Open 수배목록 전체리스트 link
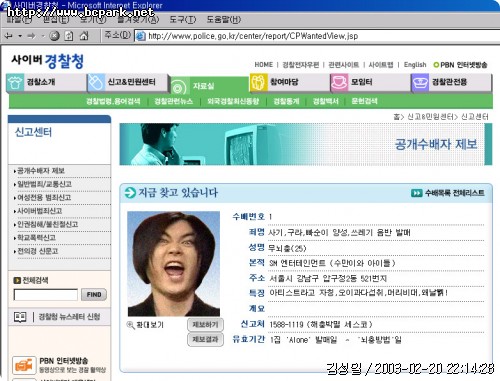500x381 pixels. click(x=455, y=193)
